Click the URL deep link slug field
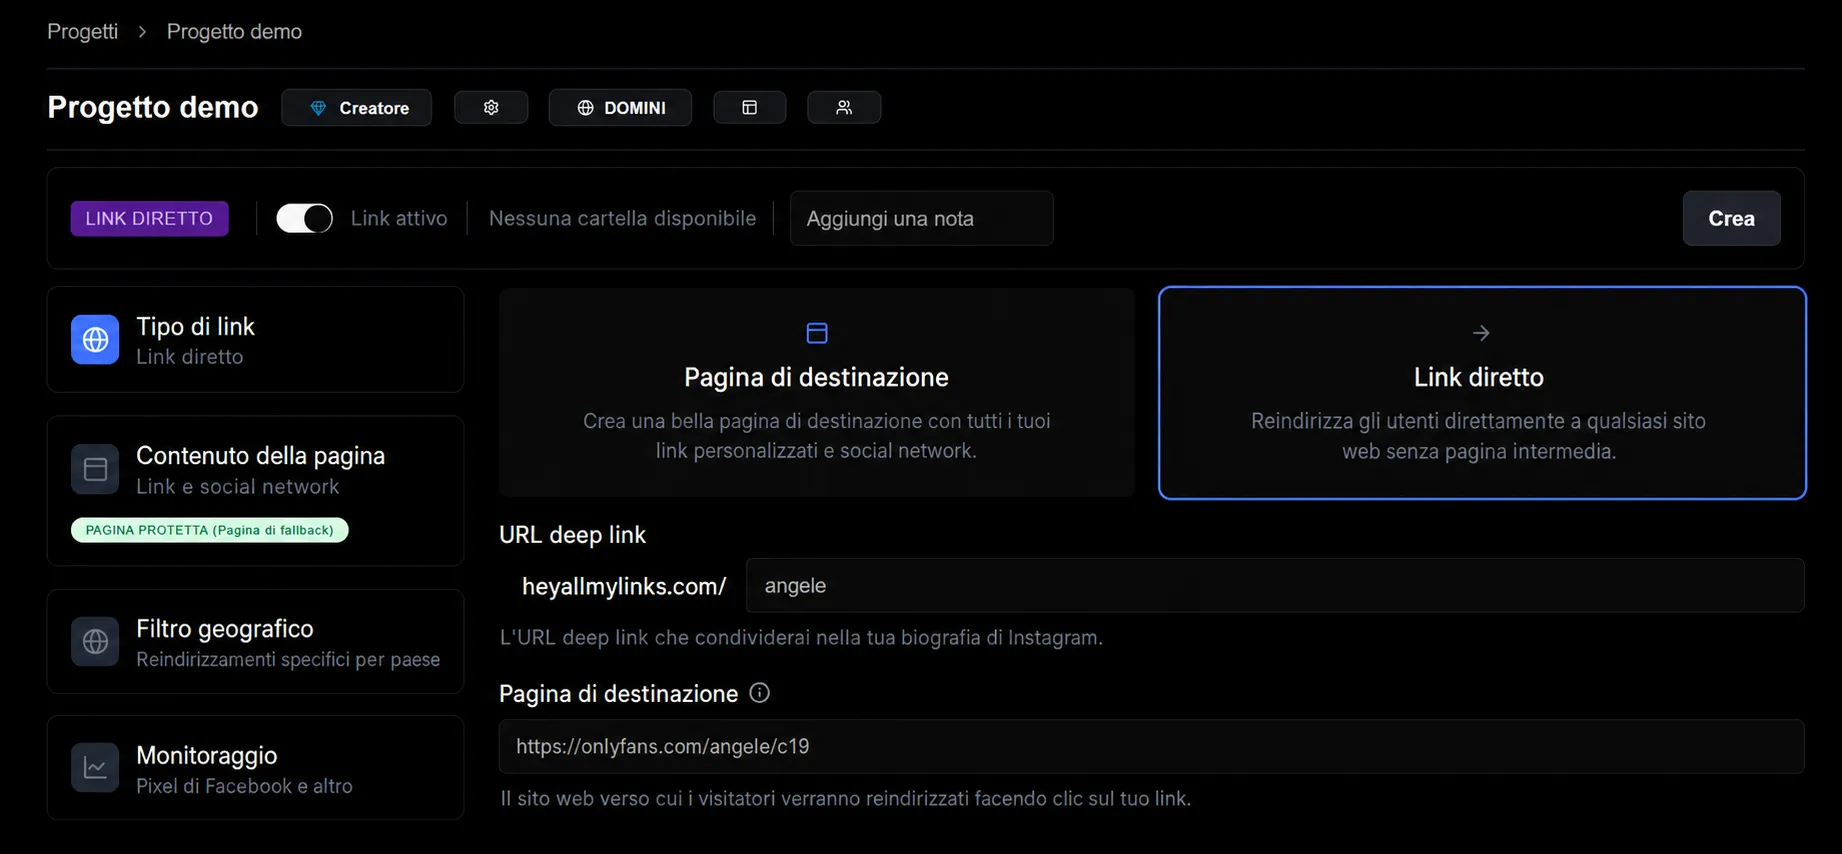 [x=1275, y=585]
